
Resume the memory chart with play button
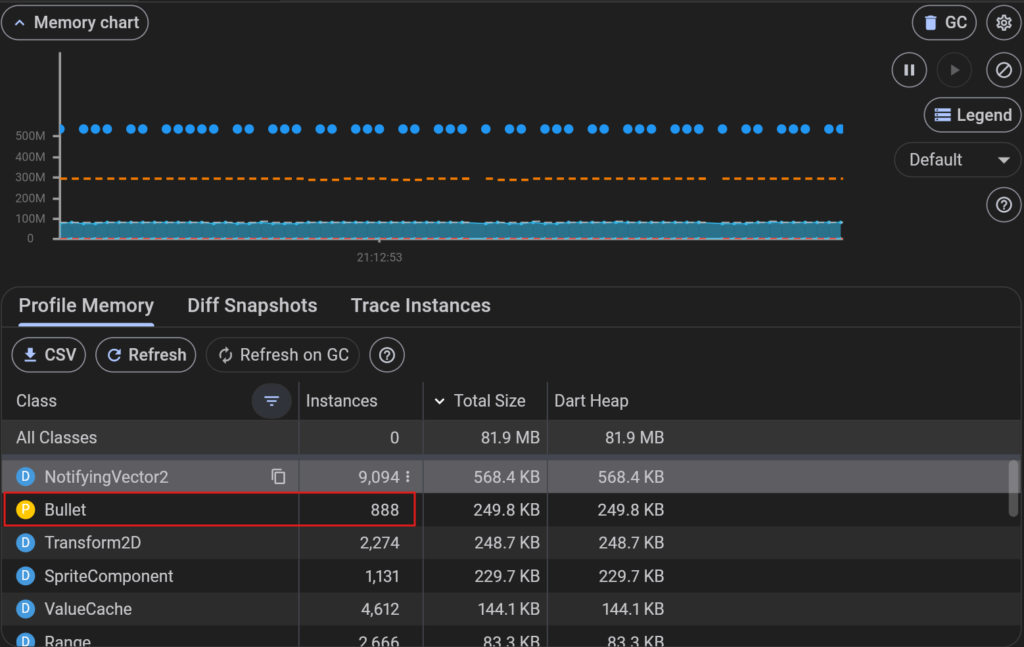click(955, 70)
